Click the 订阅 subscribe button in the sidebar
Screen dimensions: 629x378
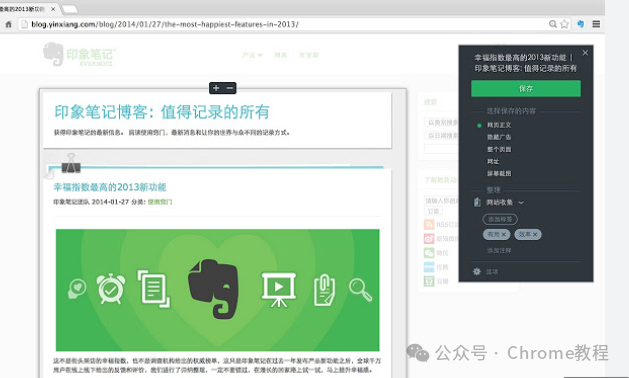(433, 211)
